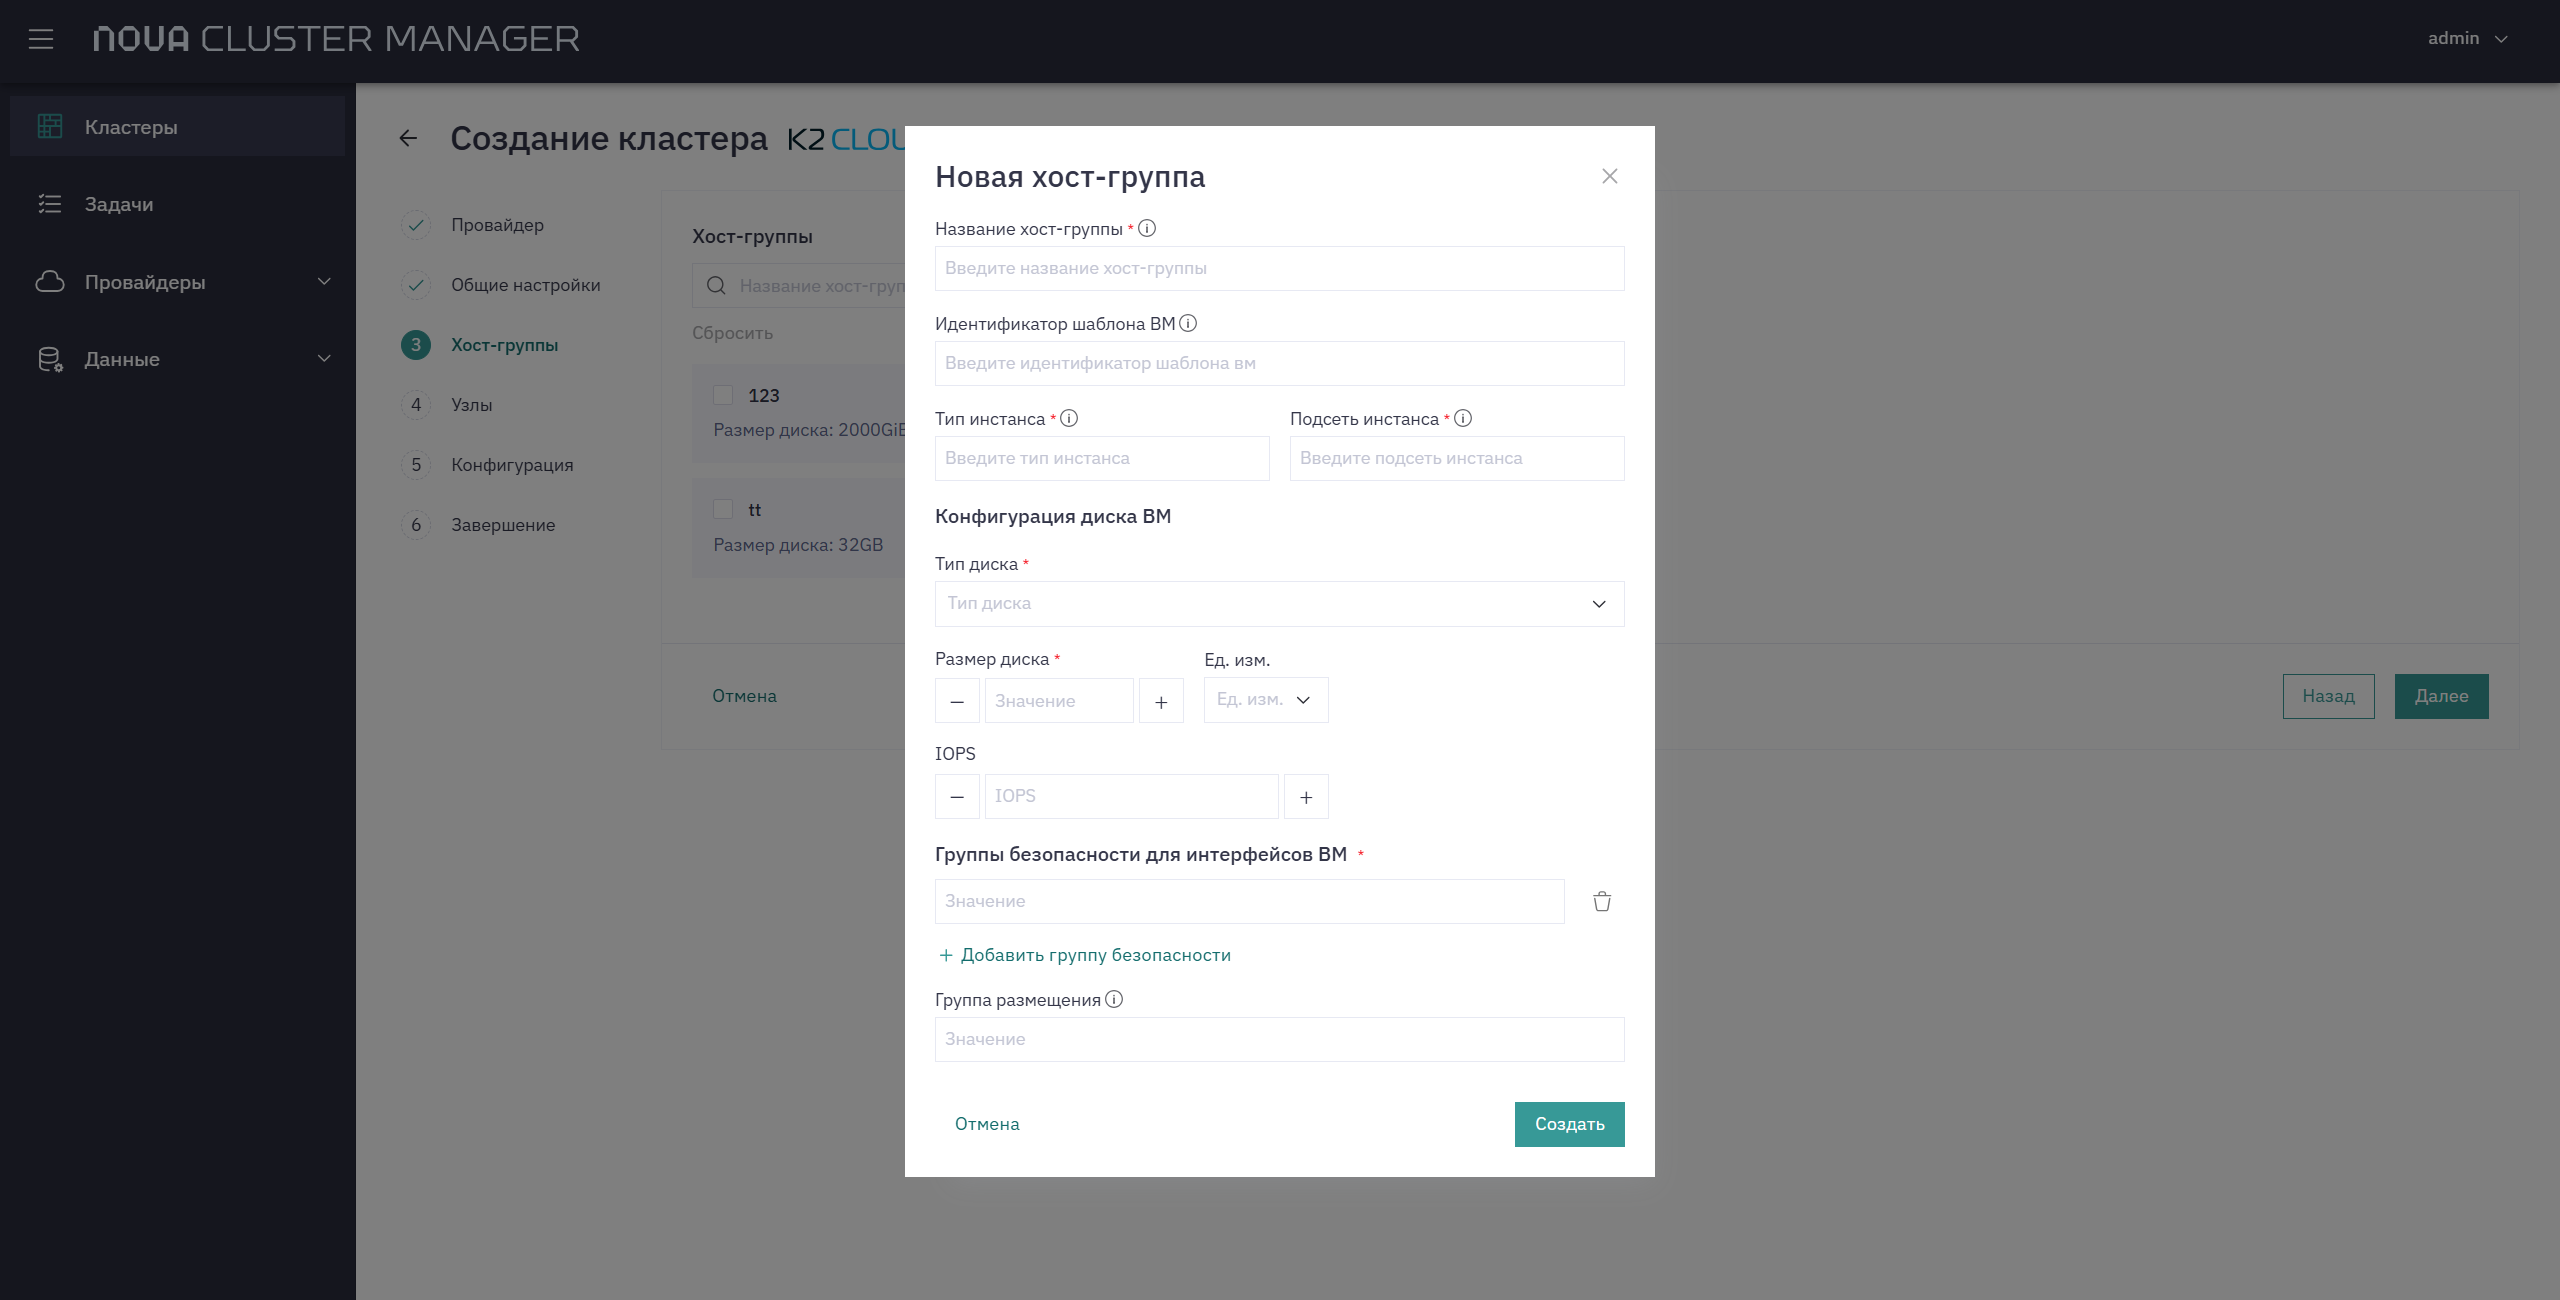Decrease Размер диска value with minus button

coord(957,701)
